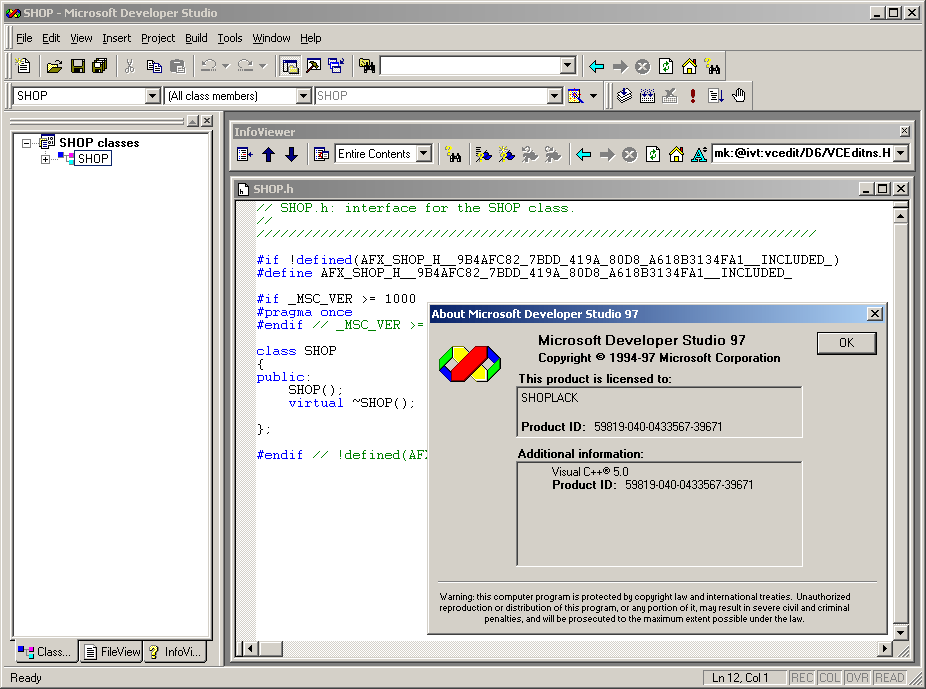Open the Window menu
This screenshot has width=926, height=689.
click(271, 38)
